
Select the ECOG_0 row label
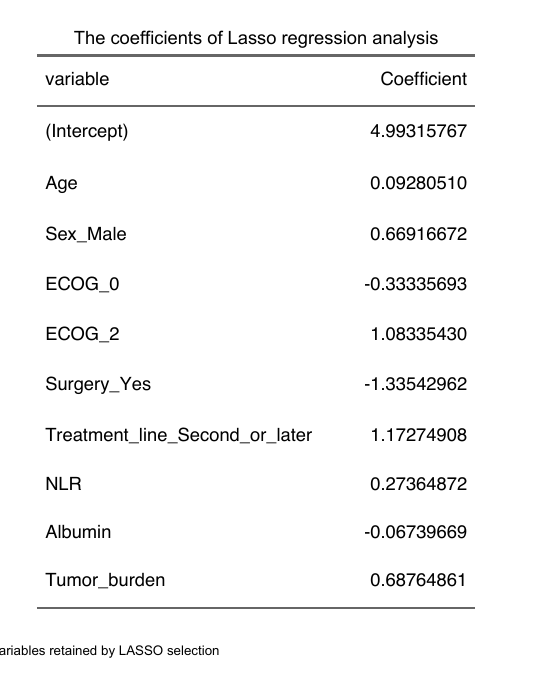coord(82,284)
